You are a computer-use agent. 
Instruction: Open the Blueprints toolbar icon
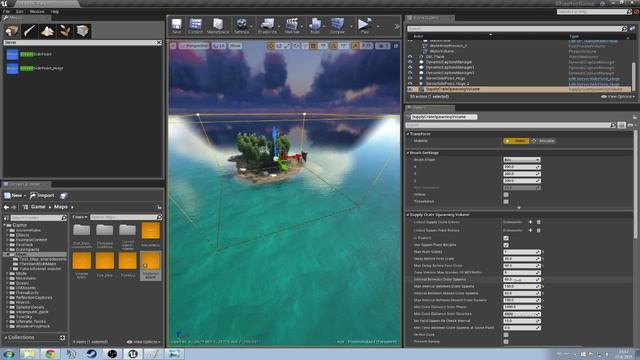(x=267, y=26)
